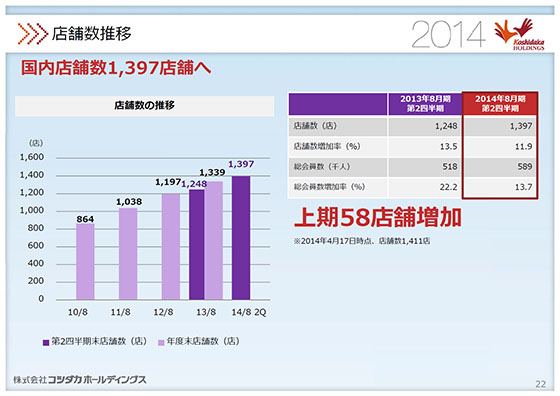Click the red 2014年8月期 第2四半期 column header

click(500, 104)
